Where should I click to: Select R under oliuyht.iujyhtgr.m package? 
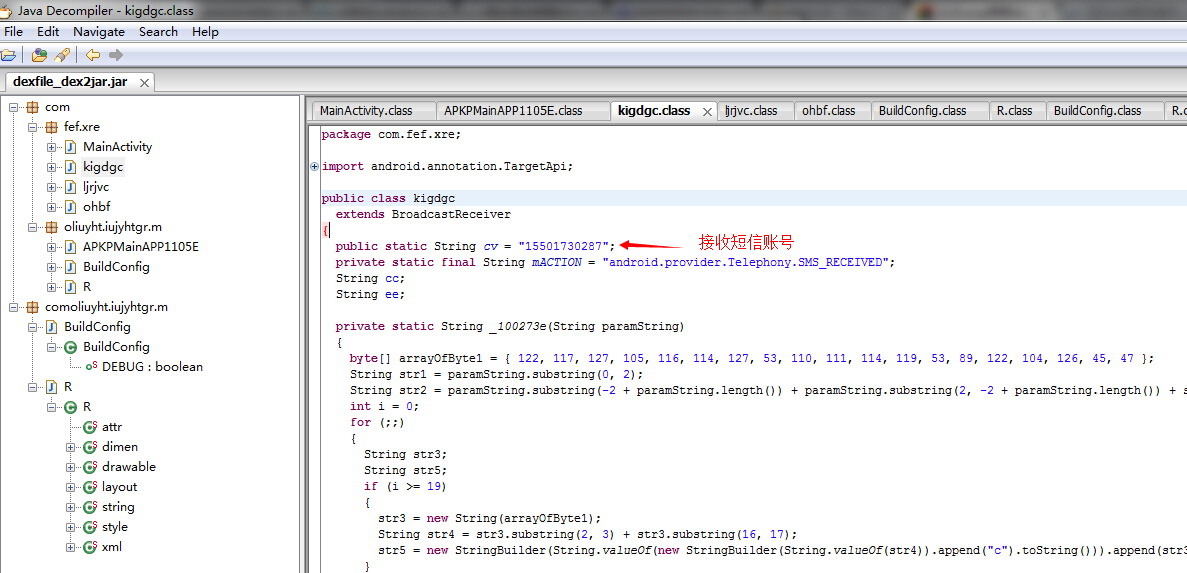coord(87,287)
